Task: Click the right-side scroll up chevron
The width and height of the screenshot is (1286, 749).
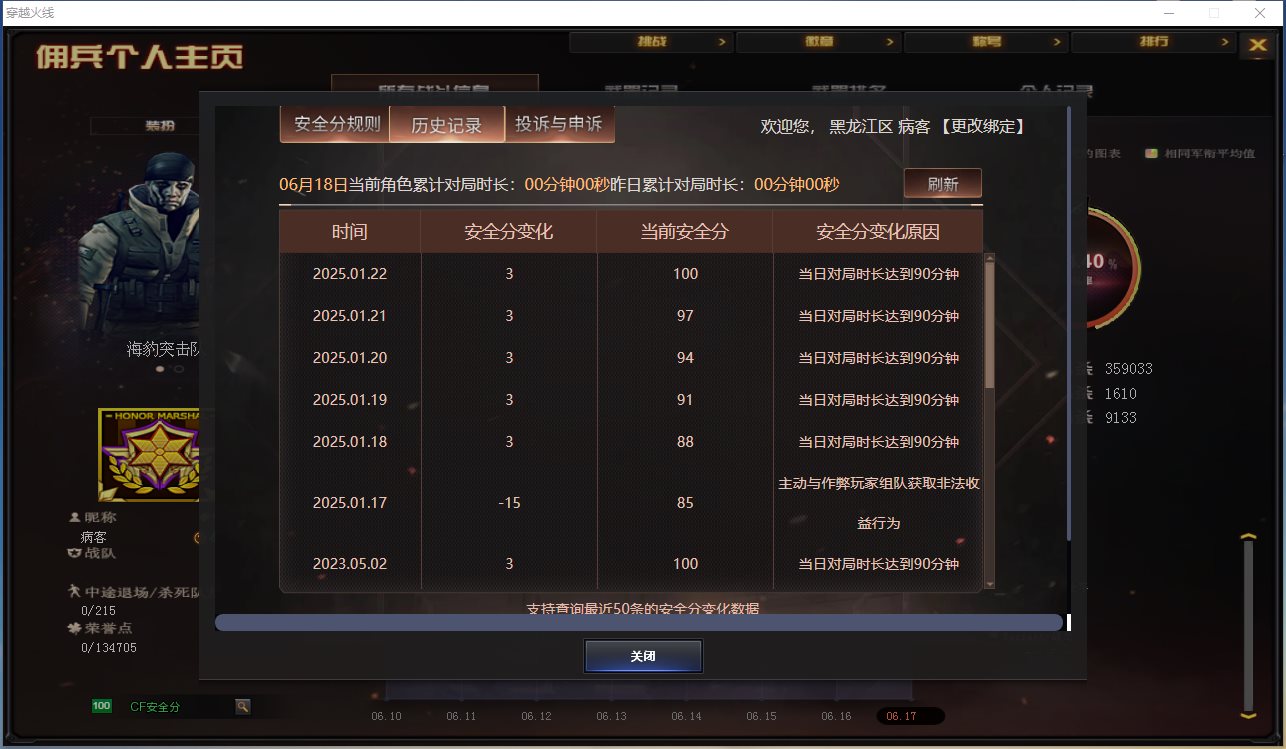Action: (1247, 538)
